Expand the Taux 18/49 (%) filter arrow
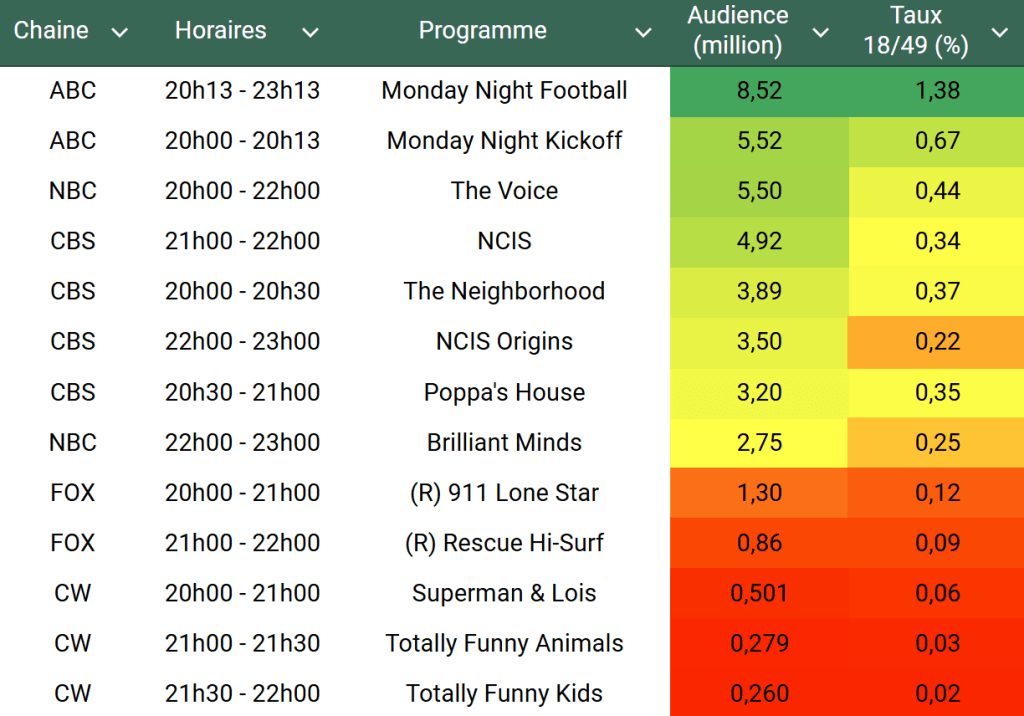The image size is (1024, 716). click(999, 33)
